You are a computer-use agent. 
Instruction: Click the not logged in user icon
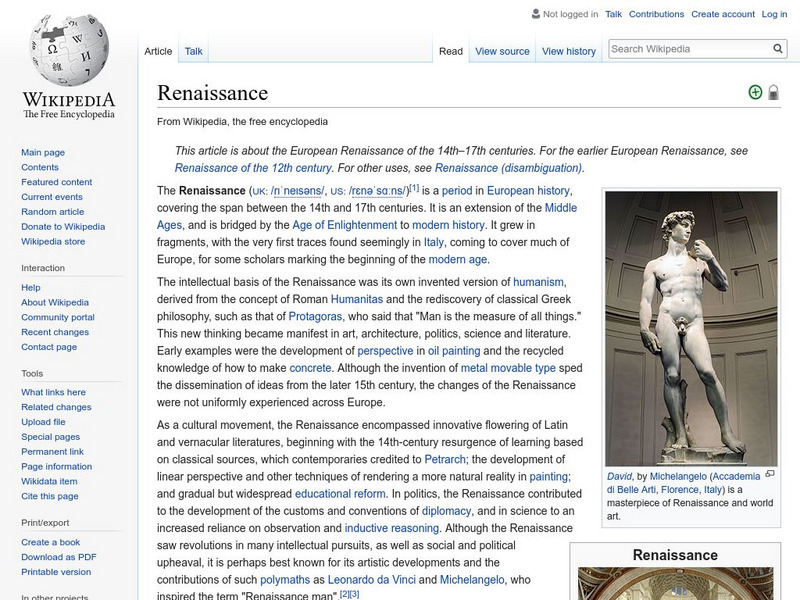[536, 14]
